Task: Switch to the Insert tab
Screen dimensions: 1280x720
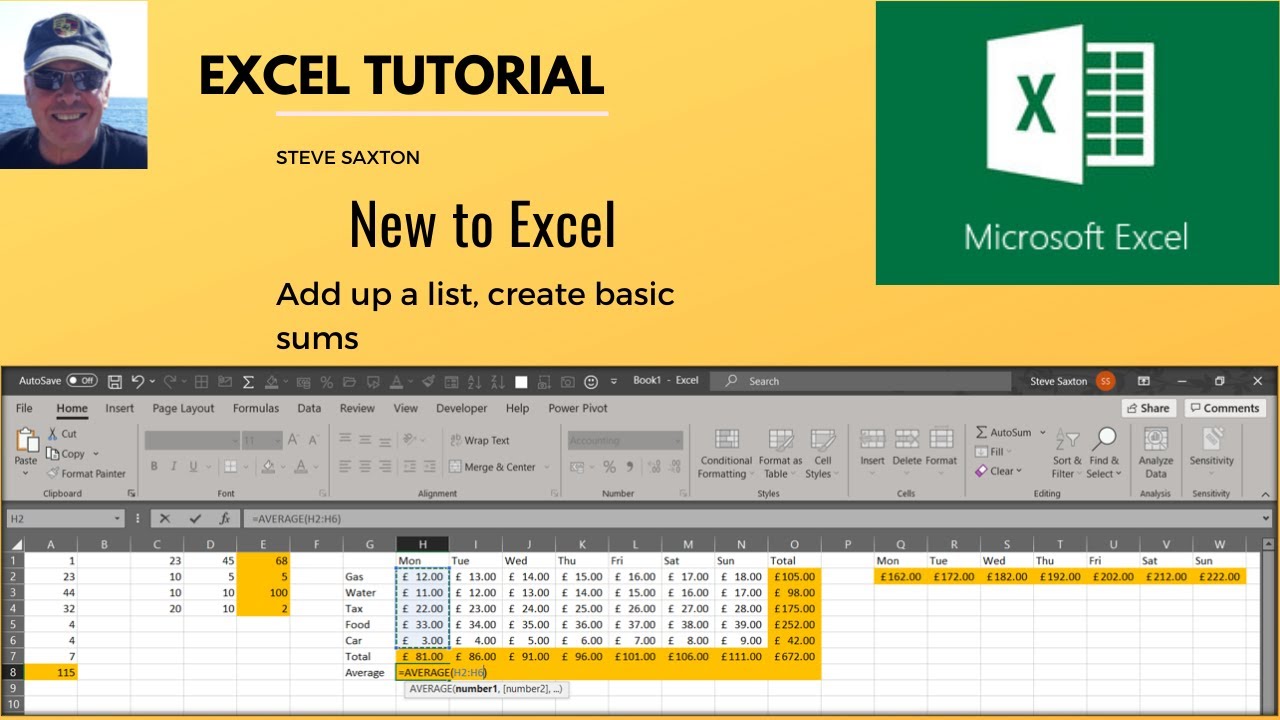Action: (x=119, y=408)
